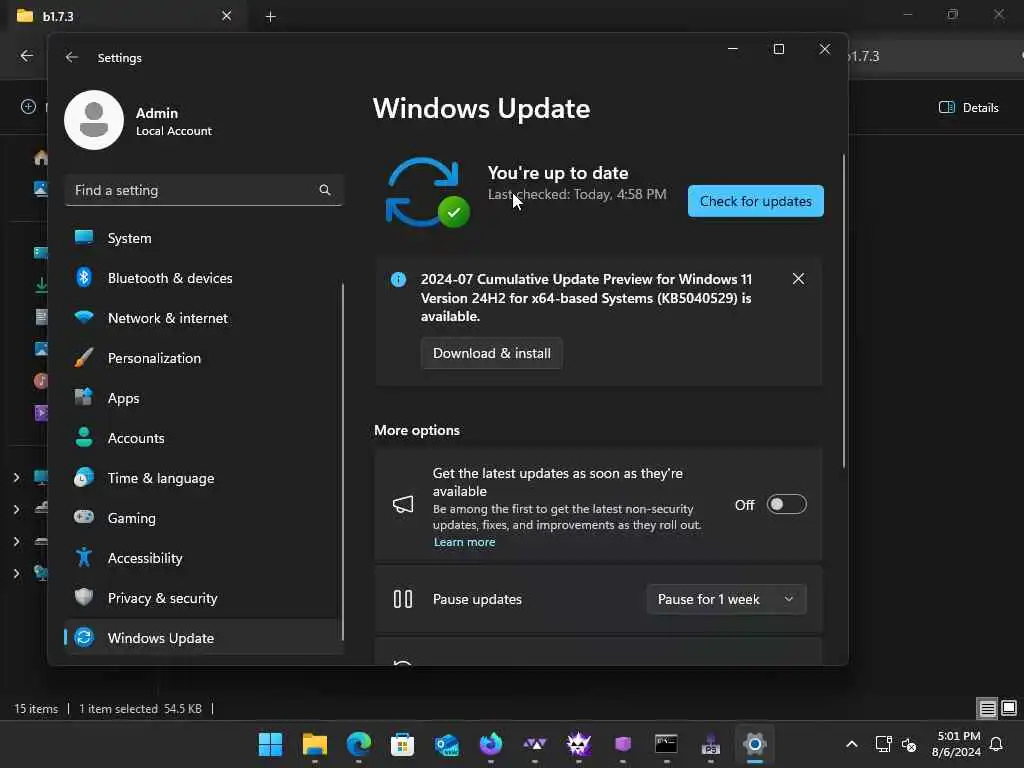Screen dimensions: 1024x768
Task: Toggle get latest updates switch
Action: 786,505
